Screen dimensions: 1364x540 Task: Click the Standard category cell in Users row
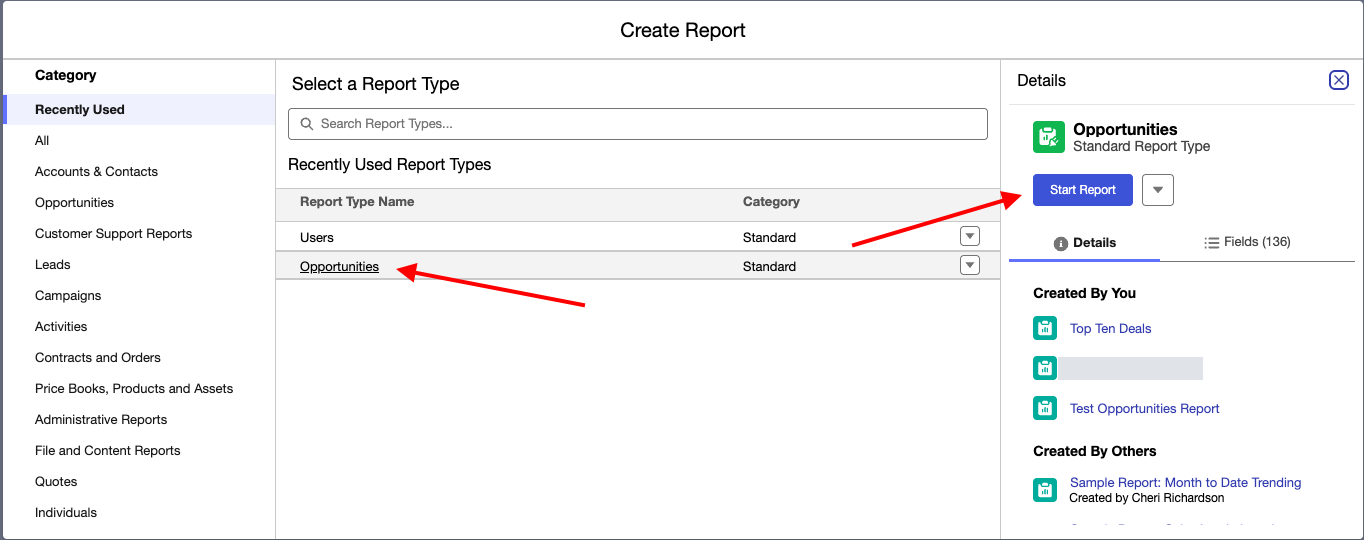click(769, 238)
